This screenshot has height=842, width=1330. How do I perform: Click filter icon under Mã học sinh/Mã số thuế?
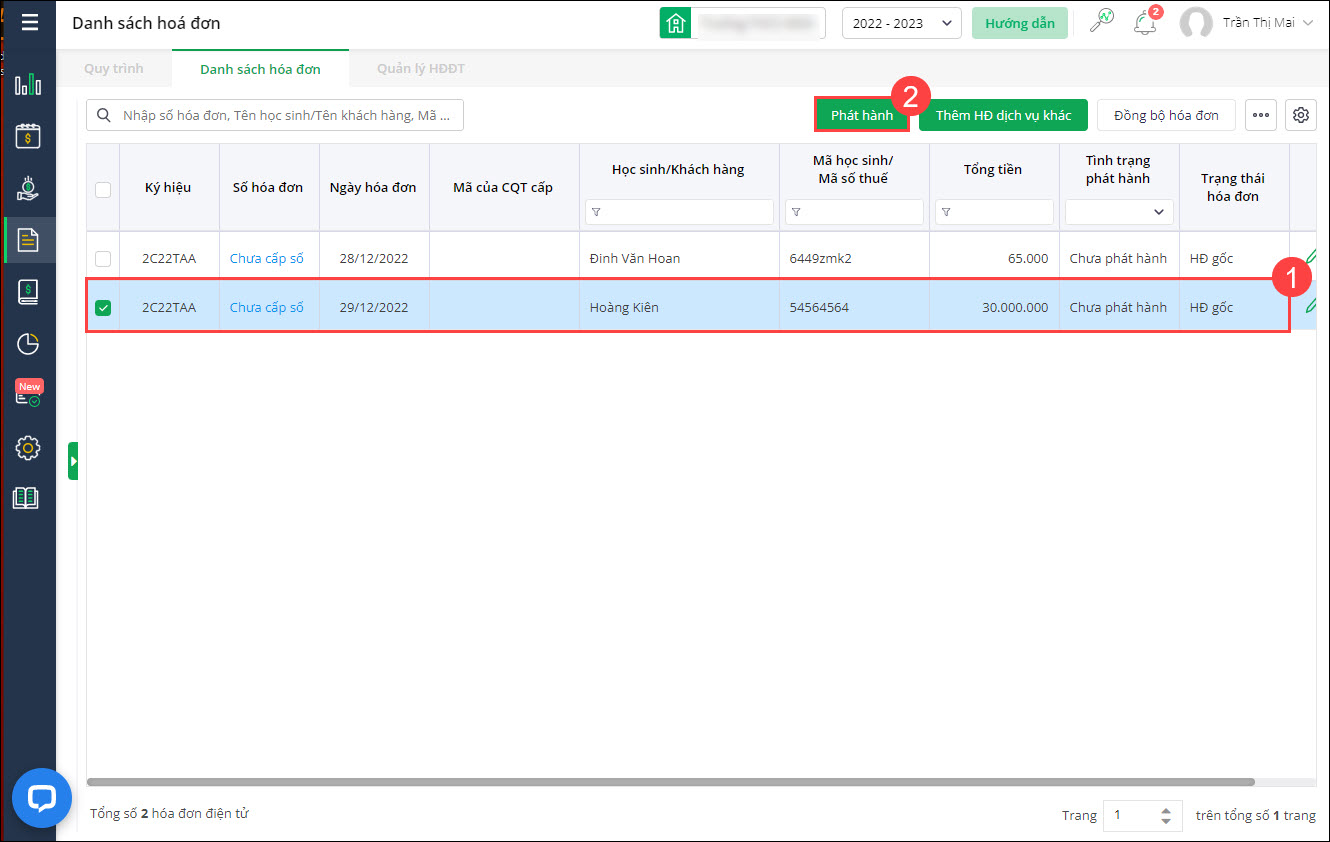point(796,212)
